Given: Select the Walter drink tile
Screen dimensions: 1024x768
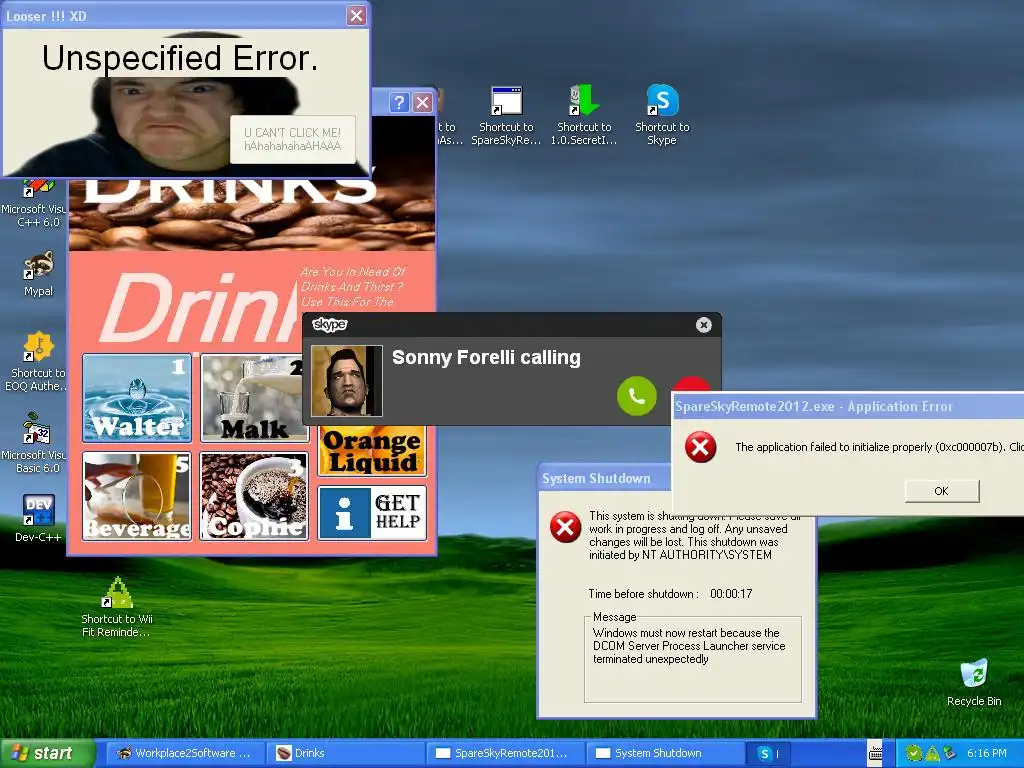Looking at the screenshot, I should tap(137, 398).
